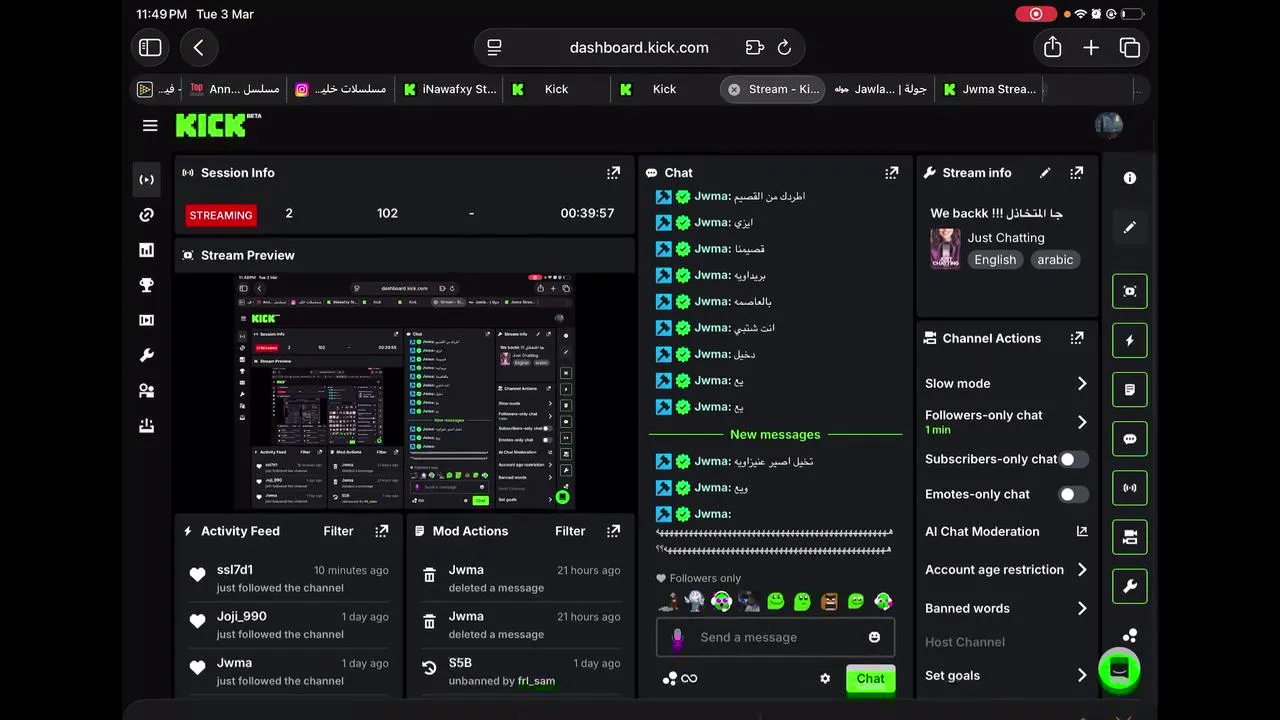1280x720 pixels.
Task: Switch to Jawla browser tab
Action: point(880,89)
